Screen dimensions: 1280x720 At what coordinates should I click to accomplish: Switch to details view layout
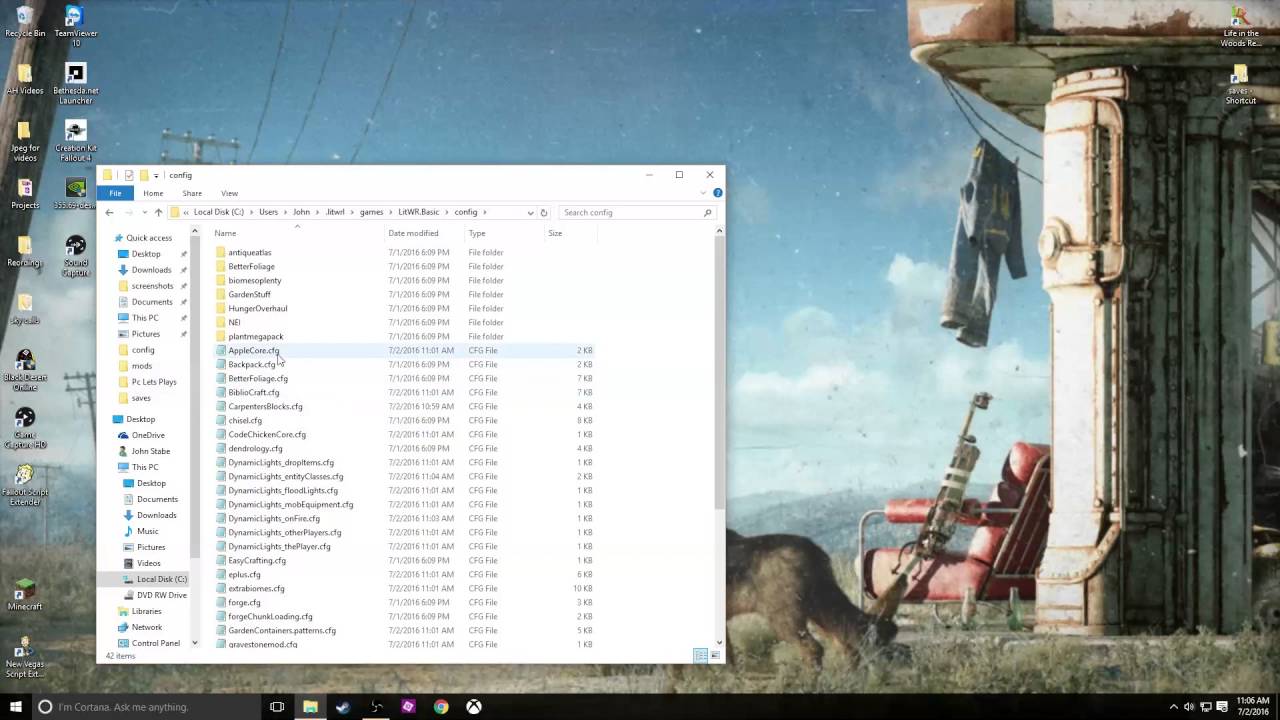coord(701,655)
